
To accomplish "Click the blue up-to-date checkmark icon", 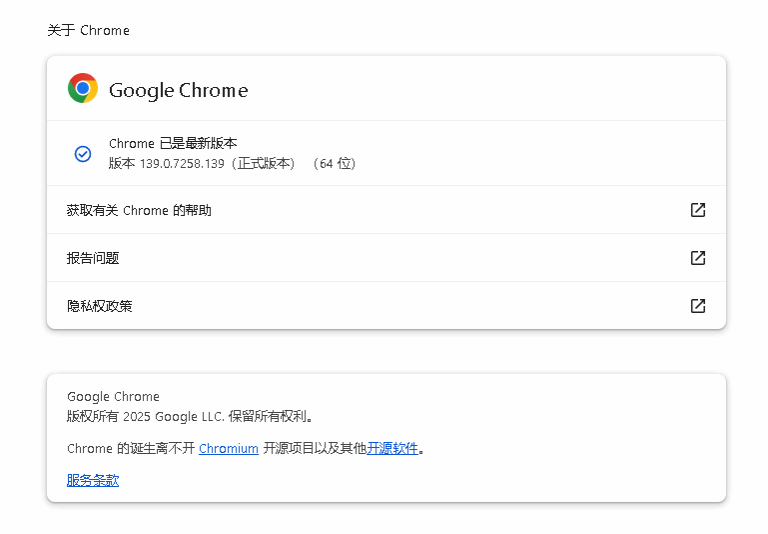I will click(83, 154).
